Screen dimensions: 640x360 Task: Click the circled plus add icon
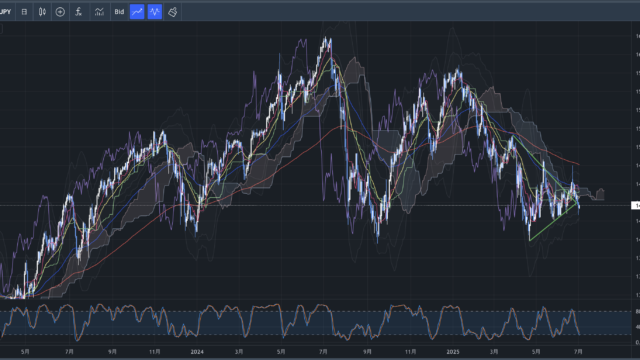tap(60, 12)
